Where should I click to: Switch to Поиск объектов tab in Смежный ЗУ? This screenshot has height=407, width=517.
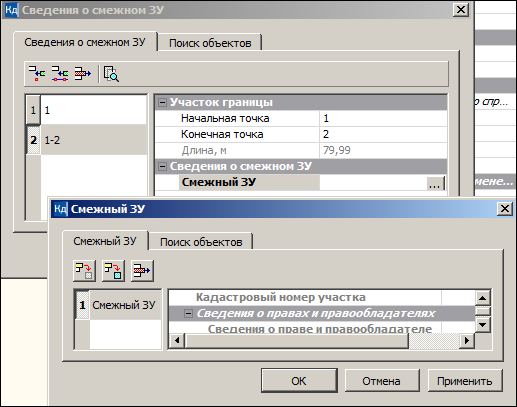click(x=201, y=242)
